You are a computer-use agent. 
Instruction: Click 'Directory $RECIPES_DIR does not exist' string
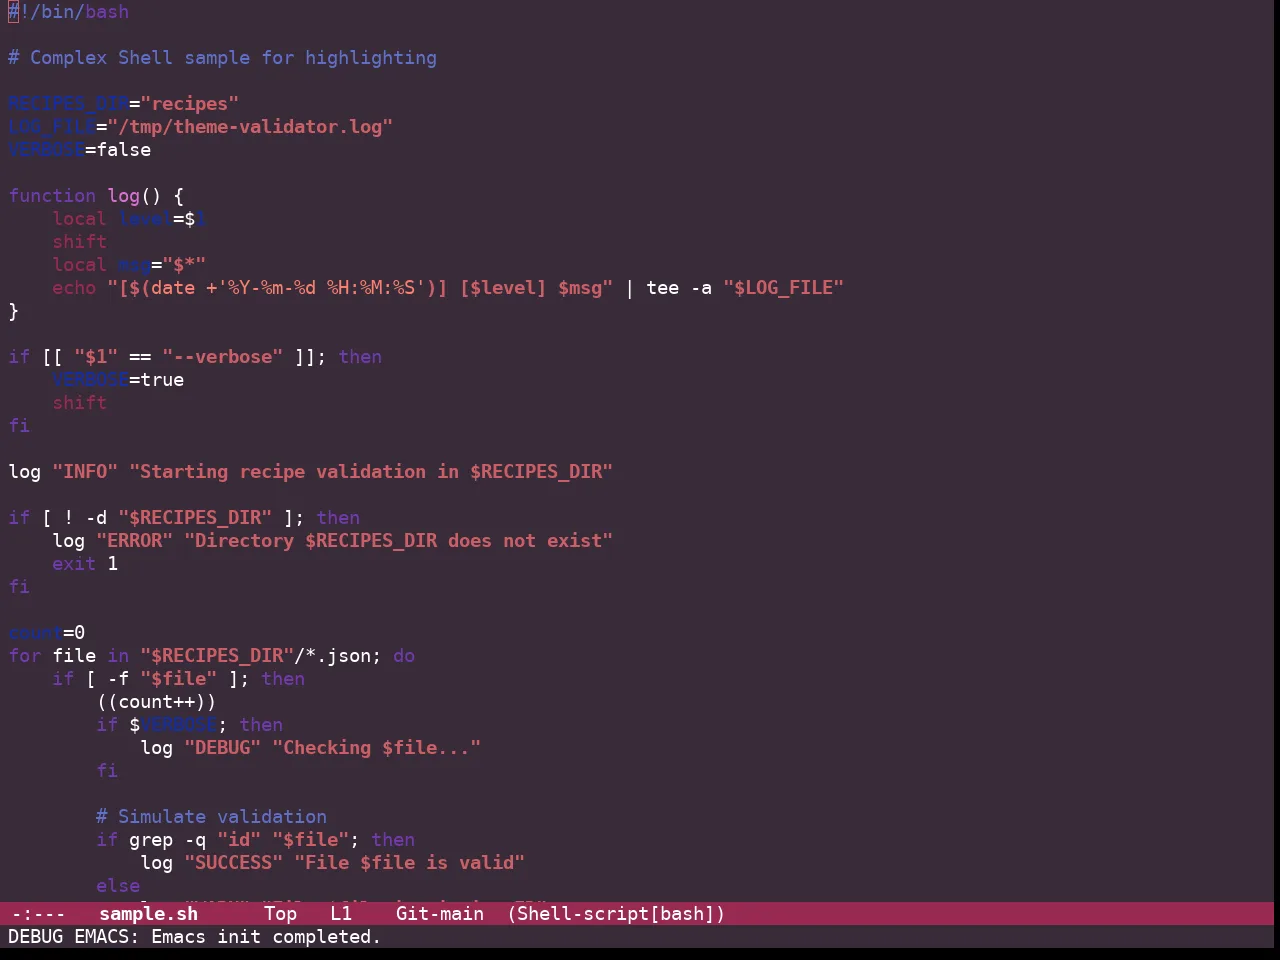pyautogui.click(x=399, y=541)
